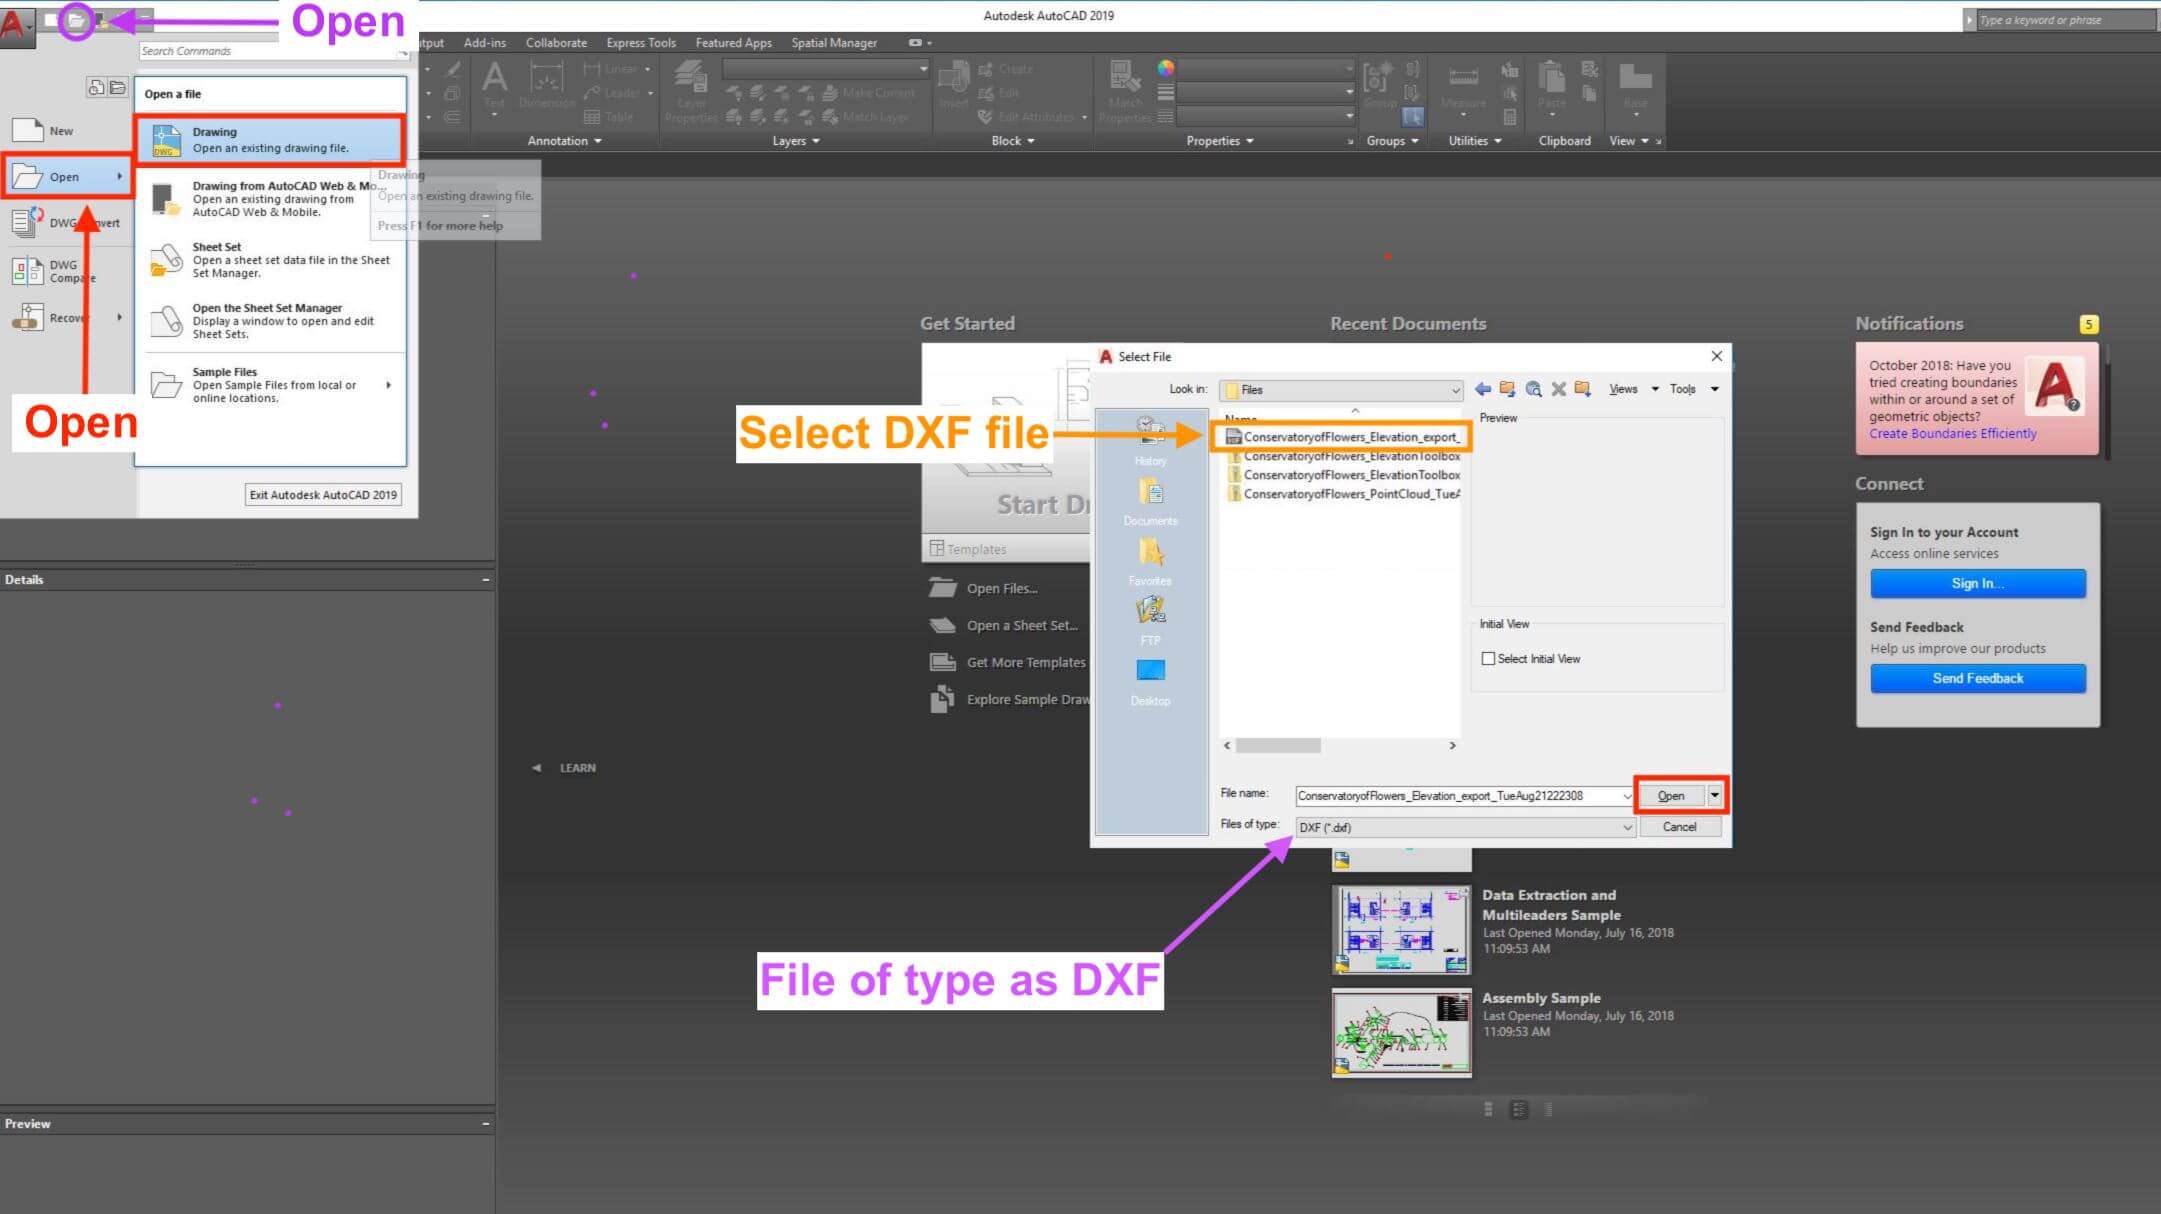Click the DWG Compare icon in the application menu
Image resolution: width=2161 pixels, height=1214 pixels.
(27, 270)
